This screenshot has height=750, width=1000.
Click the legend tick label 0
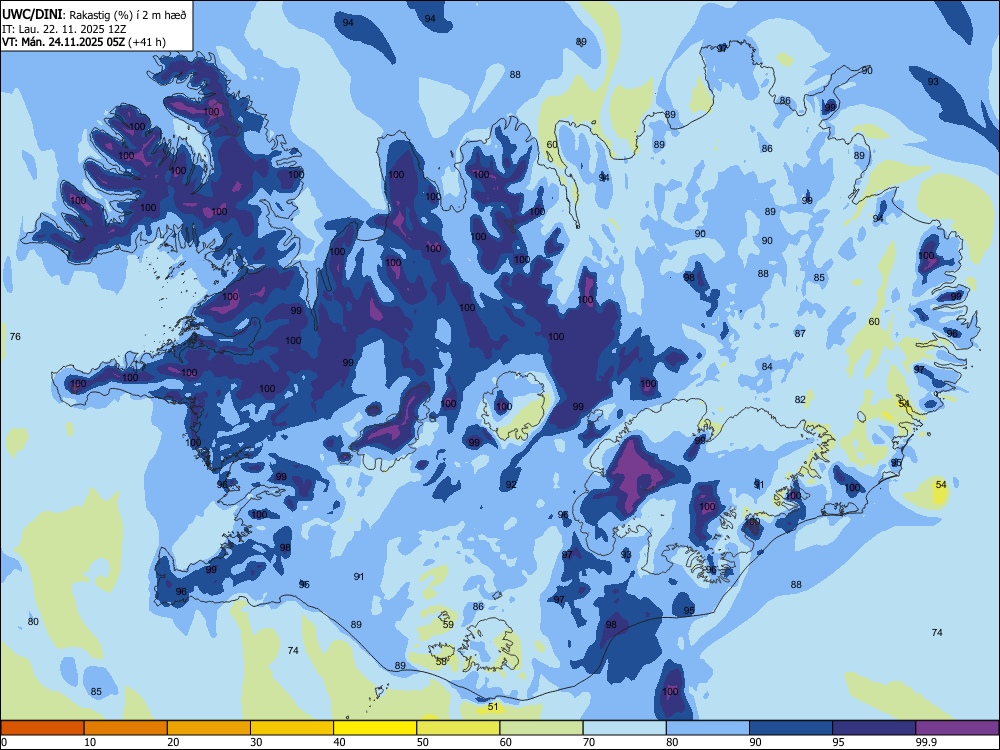point(4,742)
